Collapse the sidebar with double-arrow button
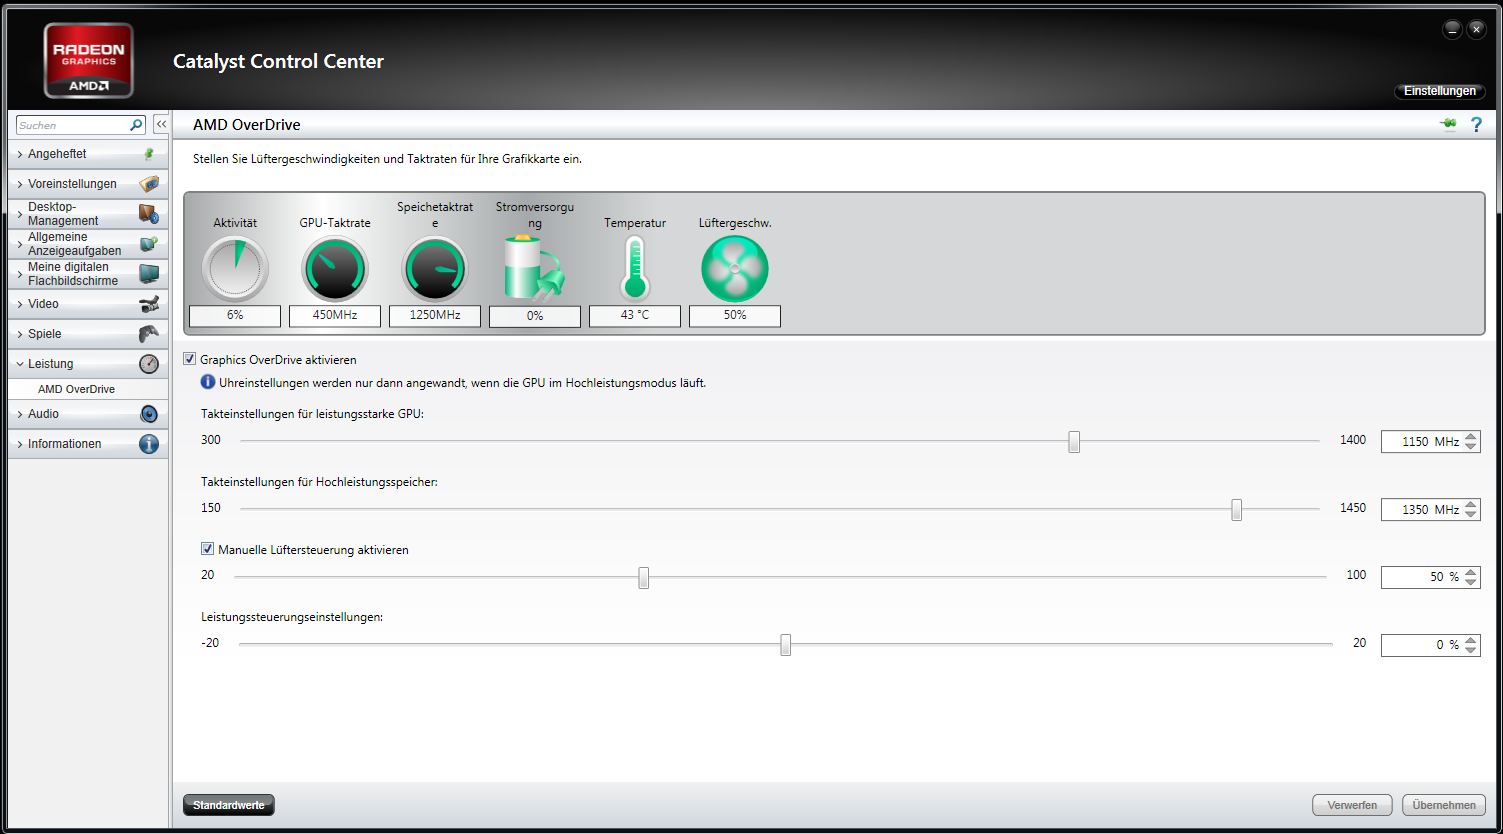Screen dimensions: 1503x834 pyautogui.click(x=160, y=125)
